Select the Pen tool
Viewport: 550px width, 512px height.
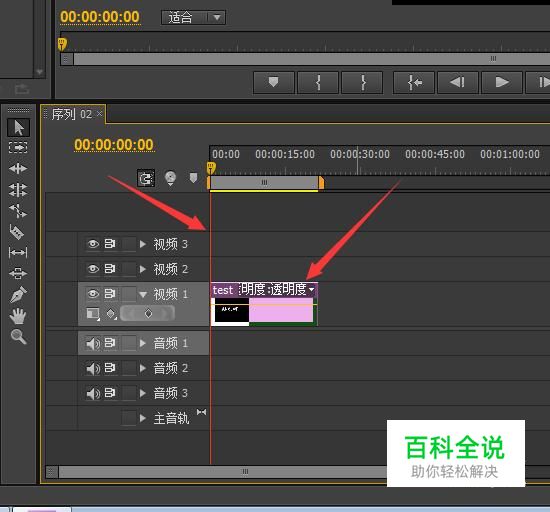(x=18, y=295)
